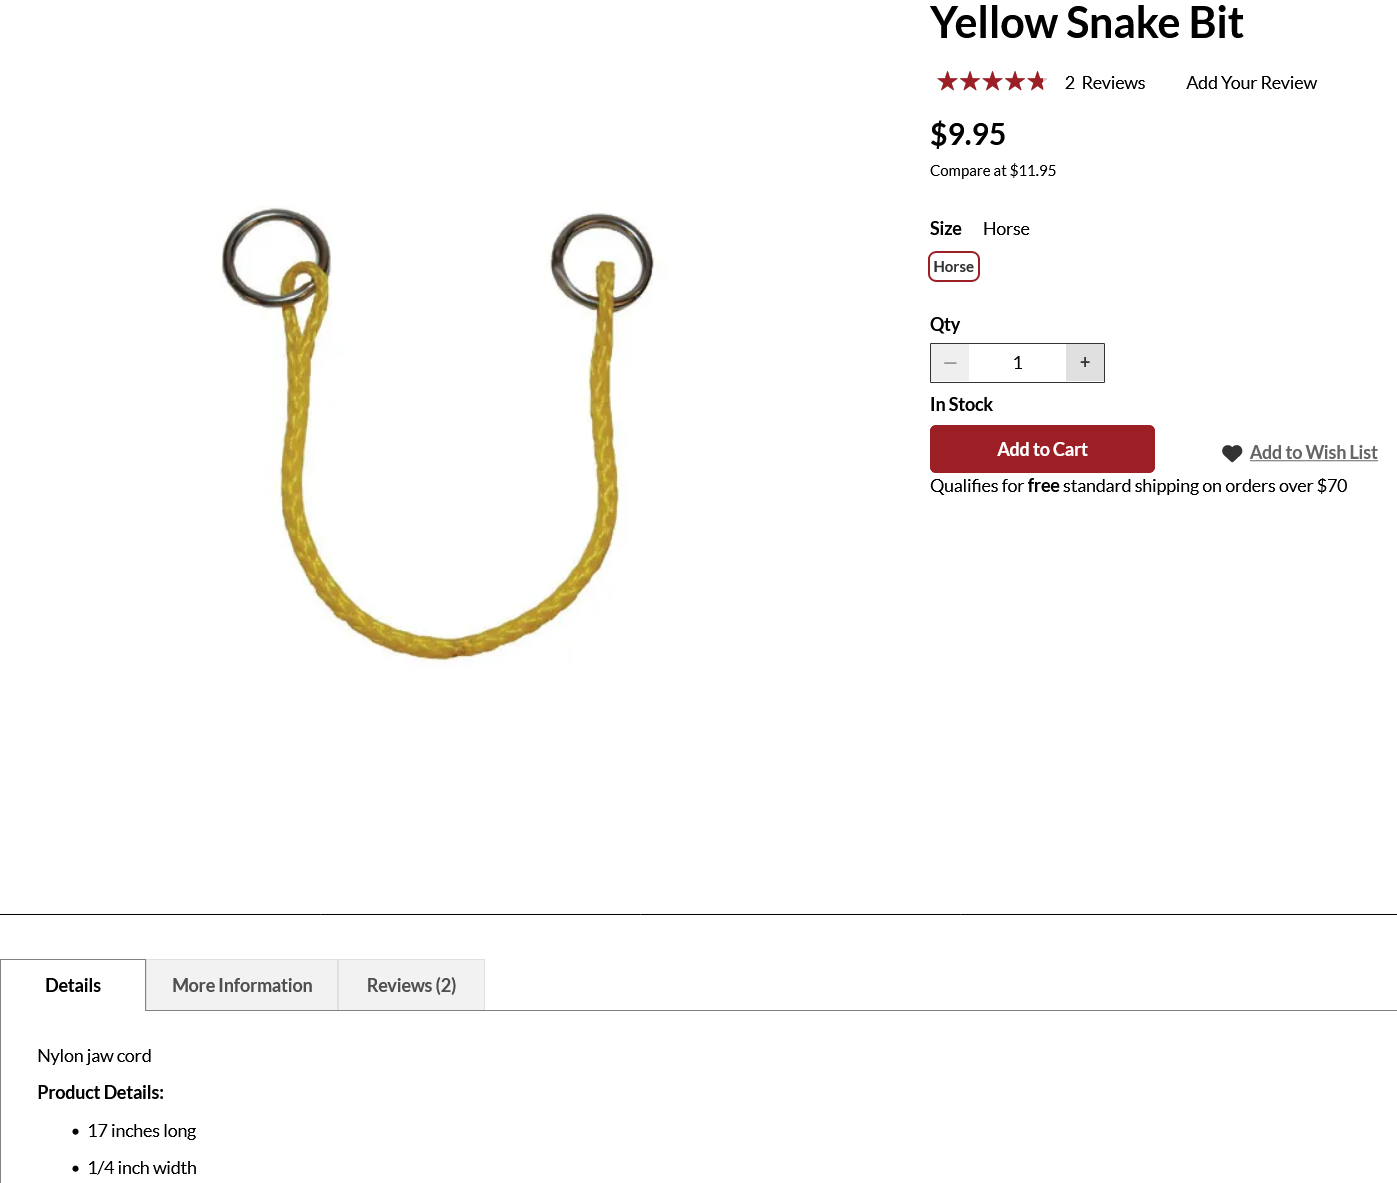
Task: Click the free standard shipping notice
Action: (x=1138, y=486)
